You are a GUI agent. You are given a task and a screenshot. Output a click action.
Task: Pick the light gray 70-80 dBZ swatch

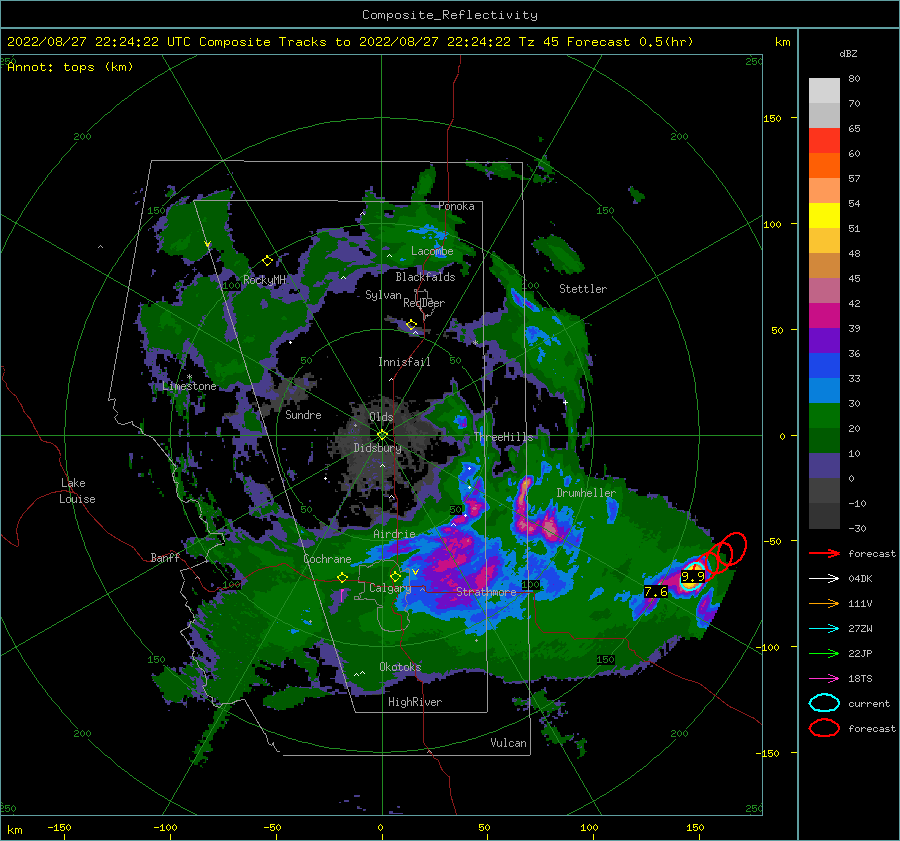coord(824,91)
